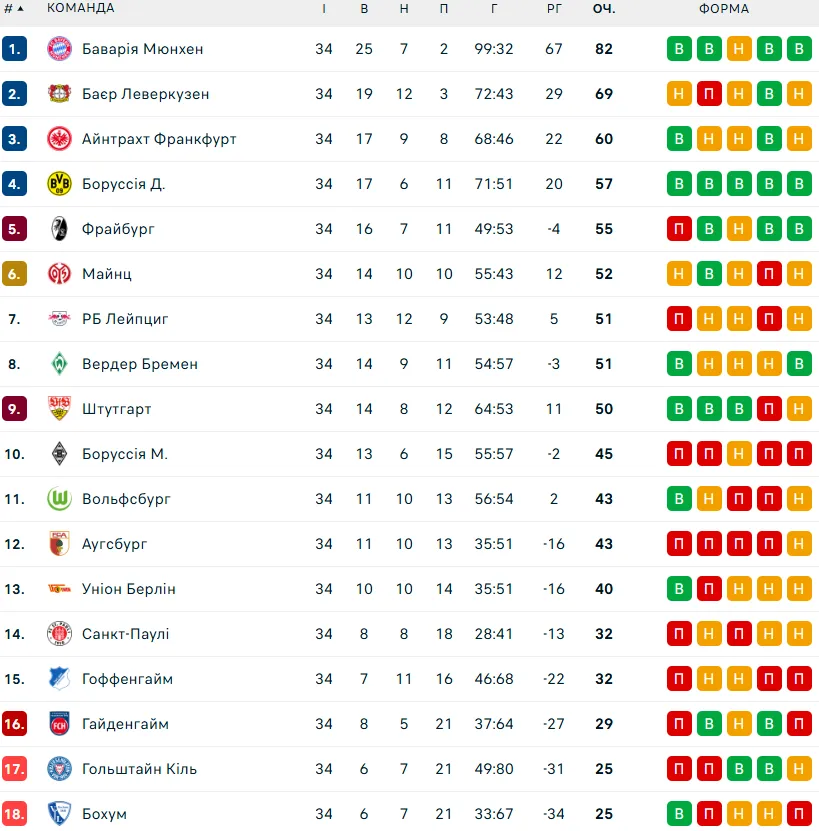Image resolution: width=819 pixels, height=831 pixels.
Task: Select the Werder Bremen diamond logo
Action: coord(59,364)
